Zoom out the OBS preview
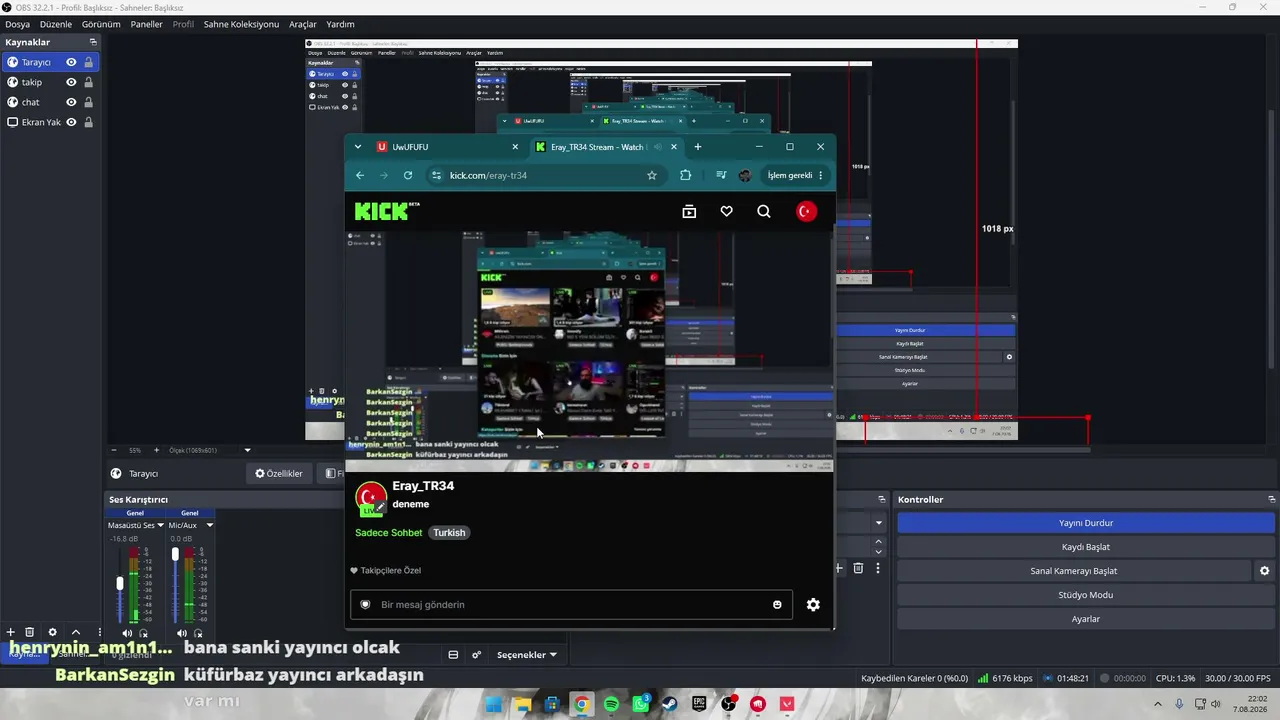 pyautogui.click(x=113, y=450)
